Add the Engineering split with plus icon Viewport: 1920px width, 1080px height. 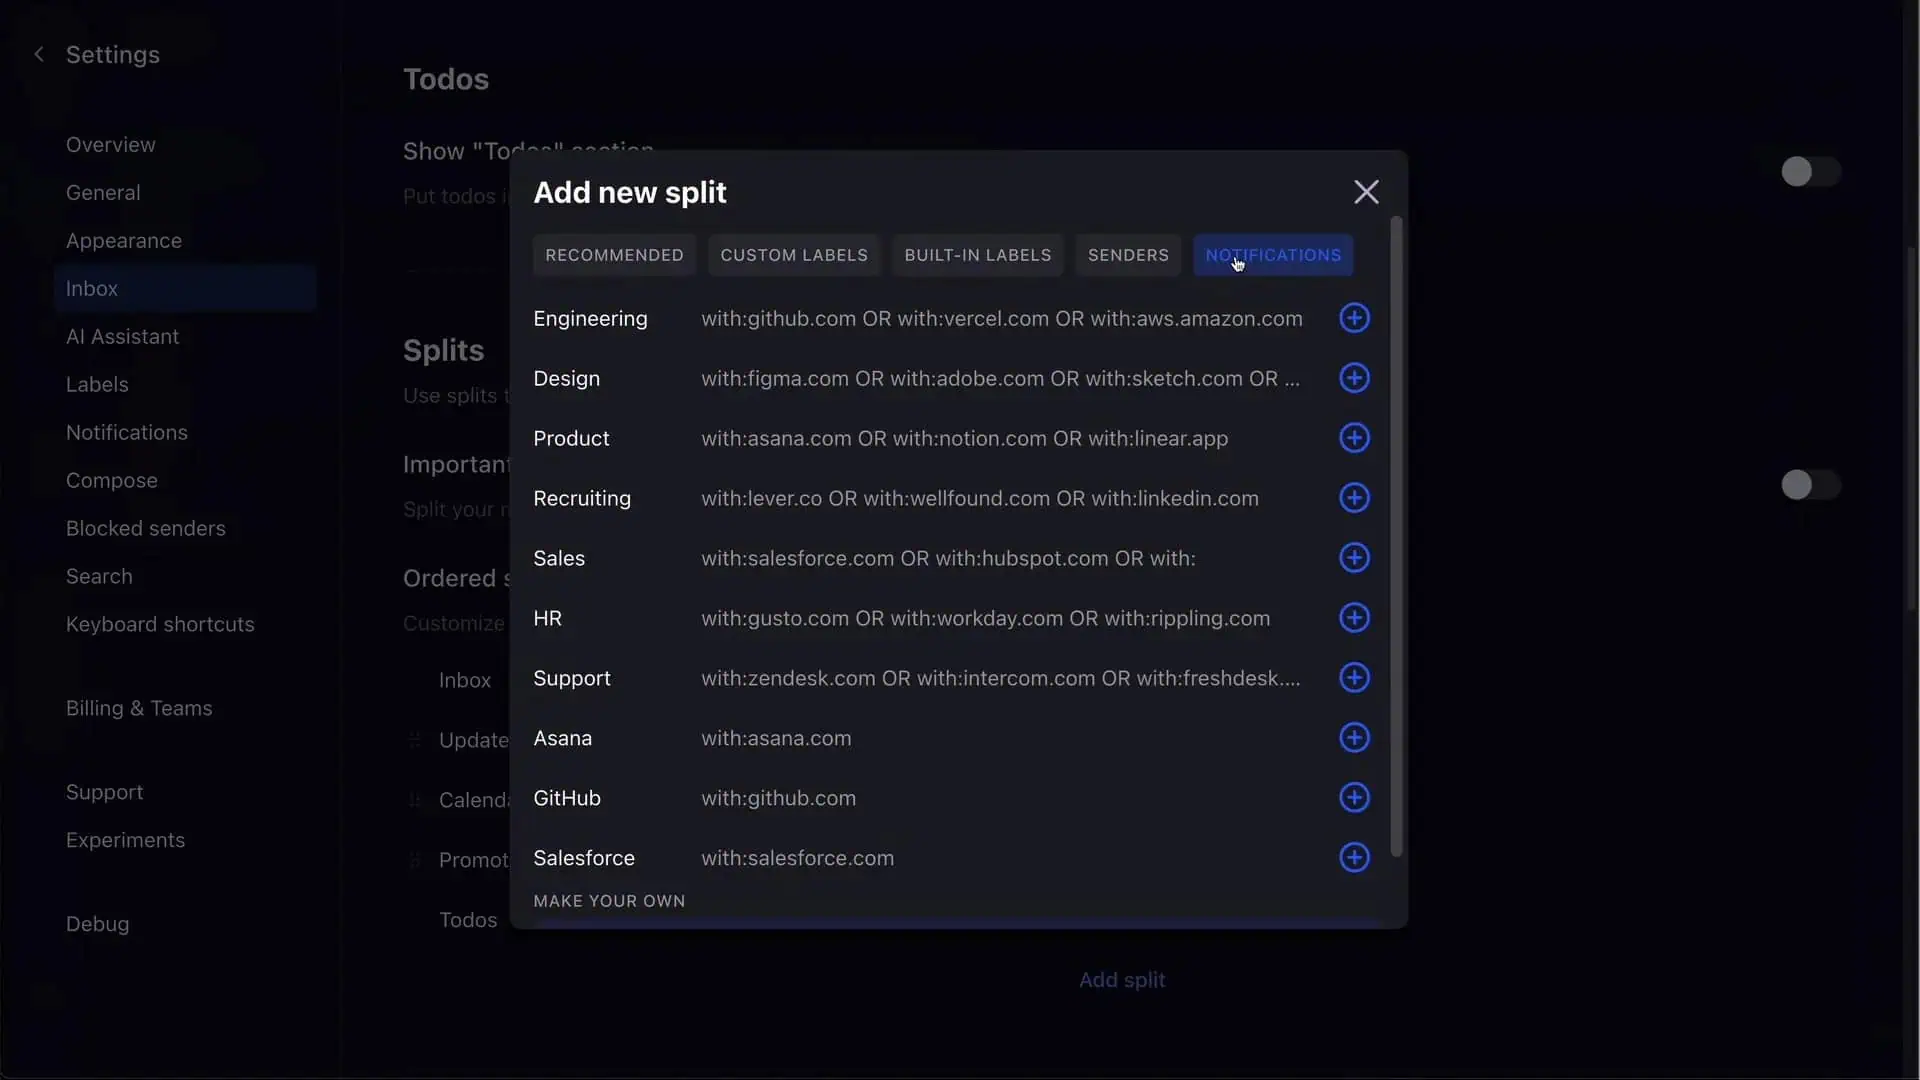pyautogui.click(x=1354, y=318)
